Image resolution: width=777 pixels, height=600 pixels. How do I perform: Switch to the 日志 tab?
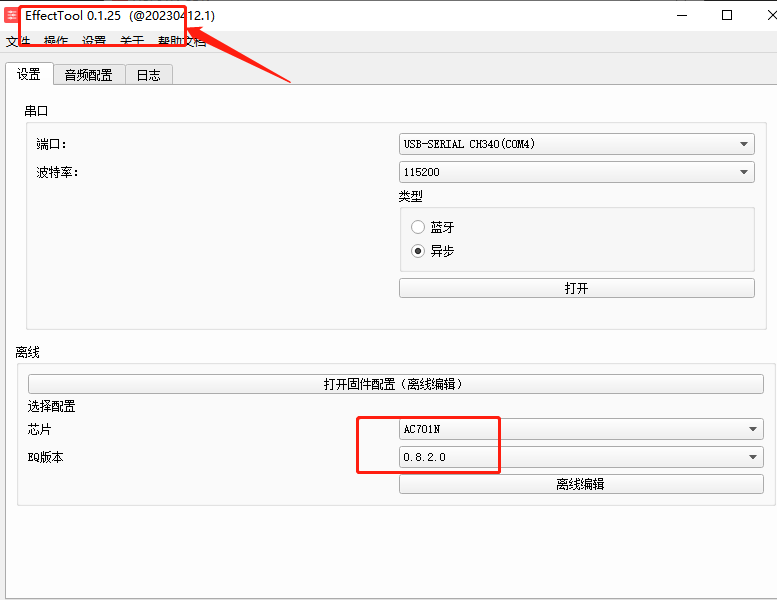(x=149, y=75)
